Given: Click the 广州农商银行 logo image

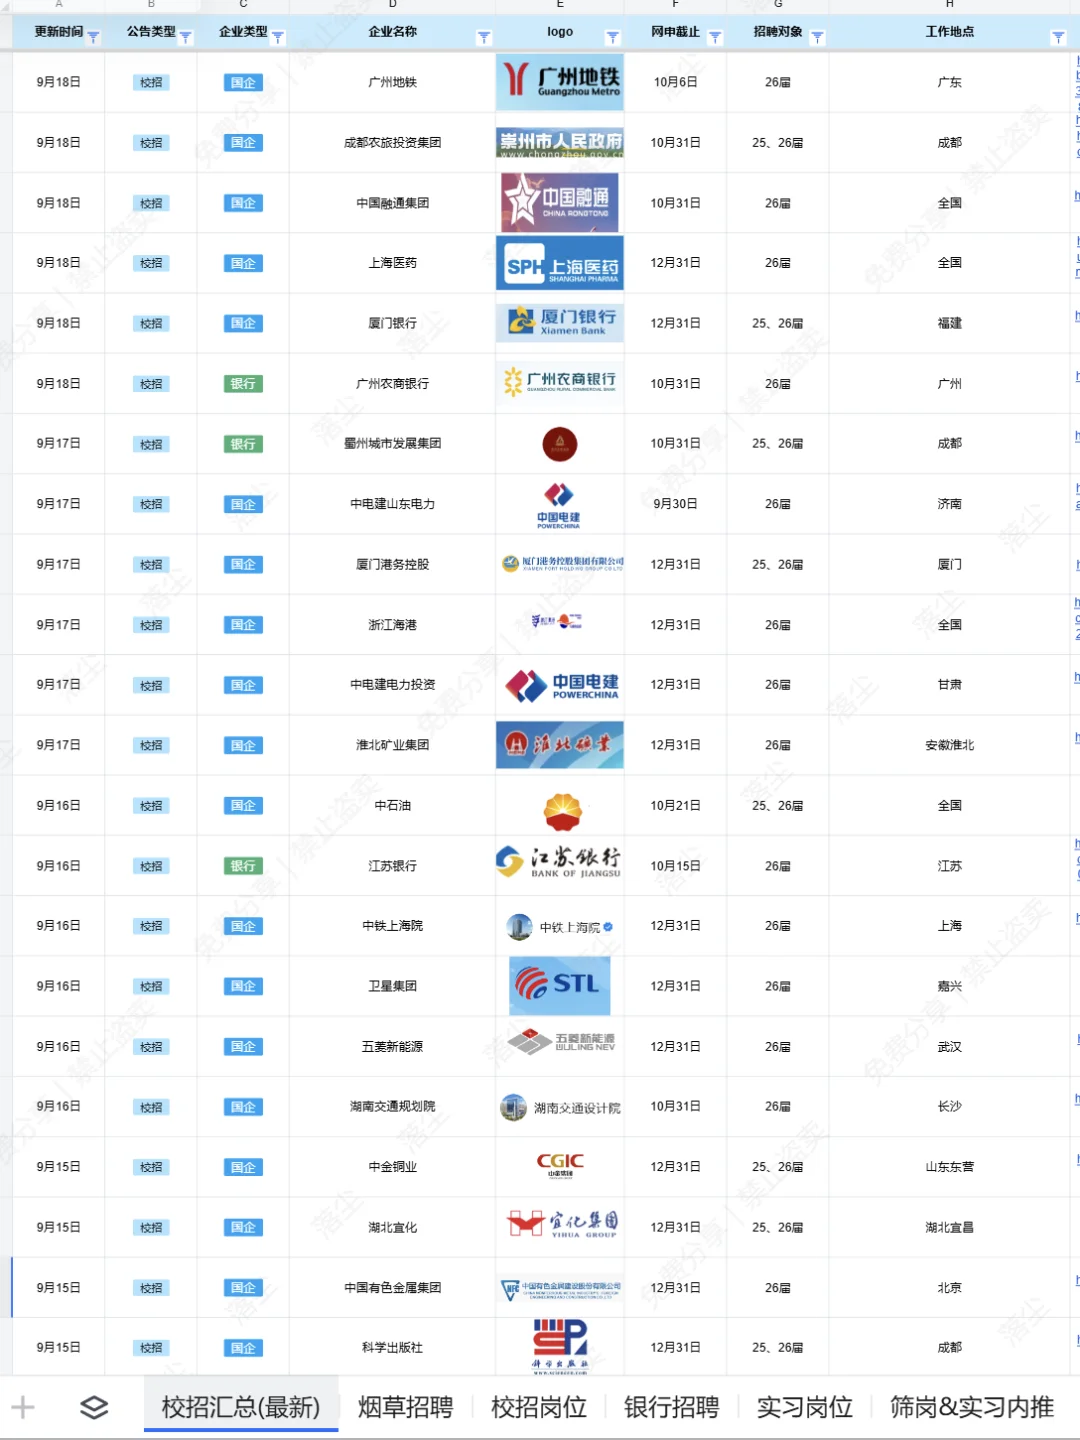Looking at the screenshot, I should [x=560, y=382].
